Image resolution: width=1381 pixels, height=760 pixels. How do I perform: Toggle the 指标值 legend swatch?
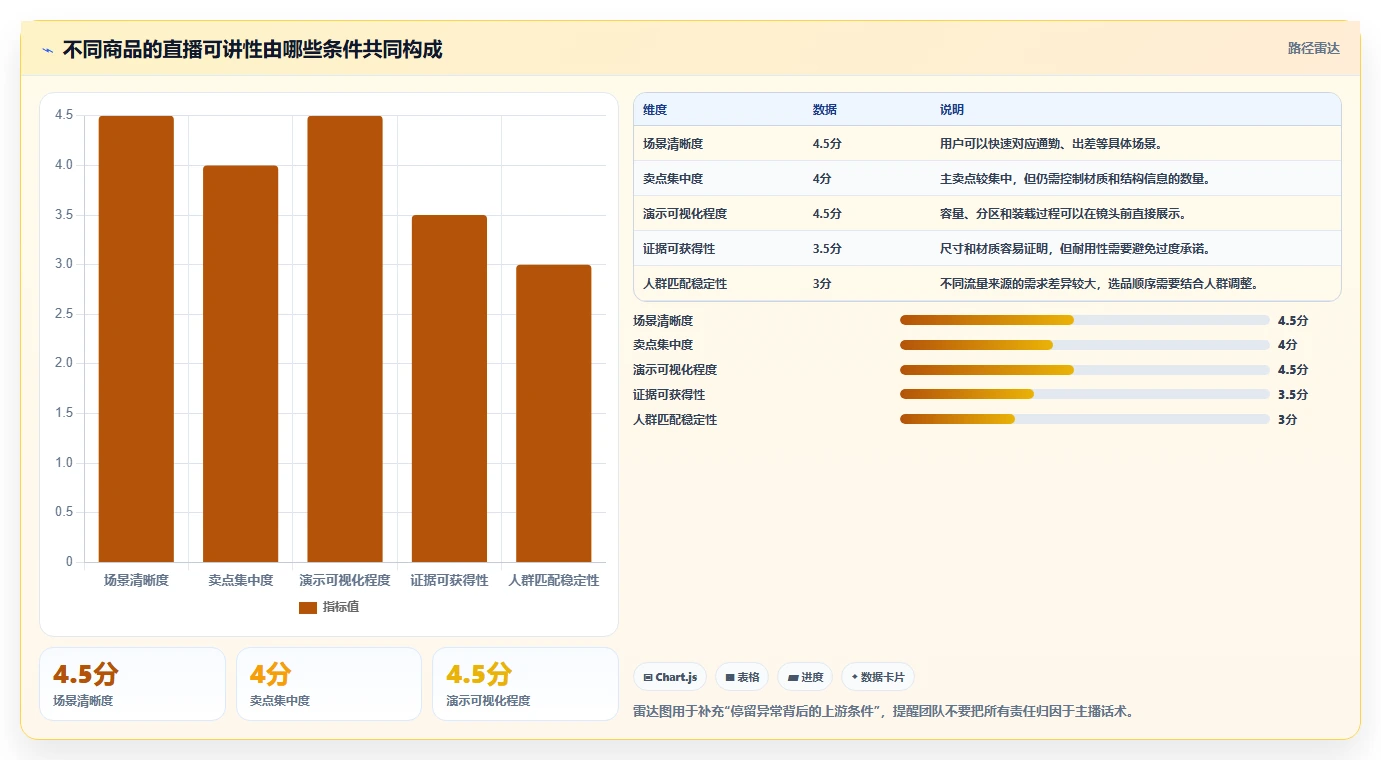click(x=308, y=607)
